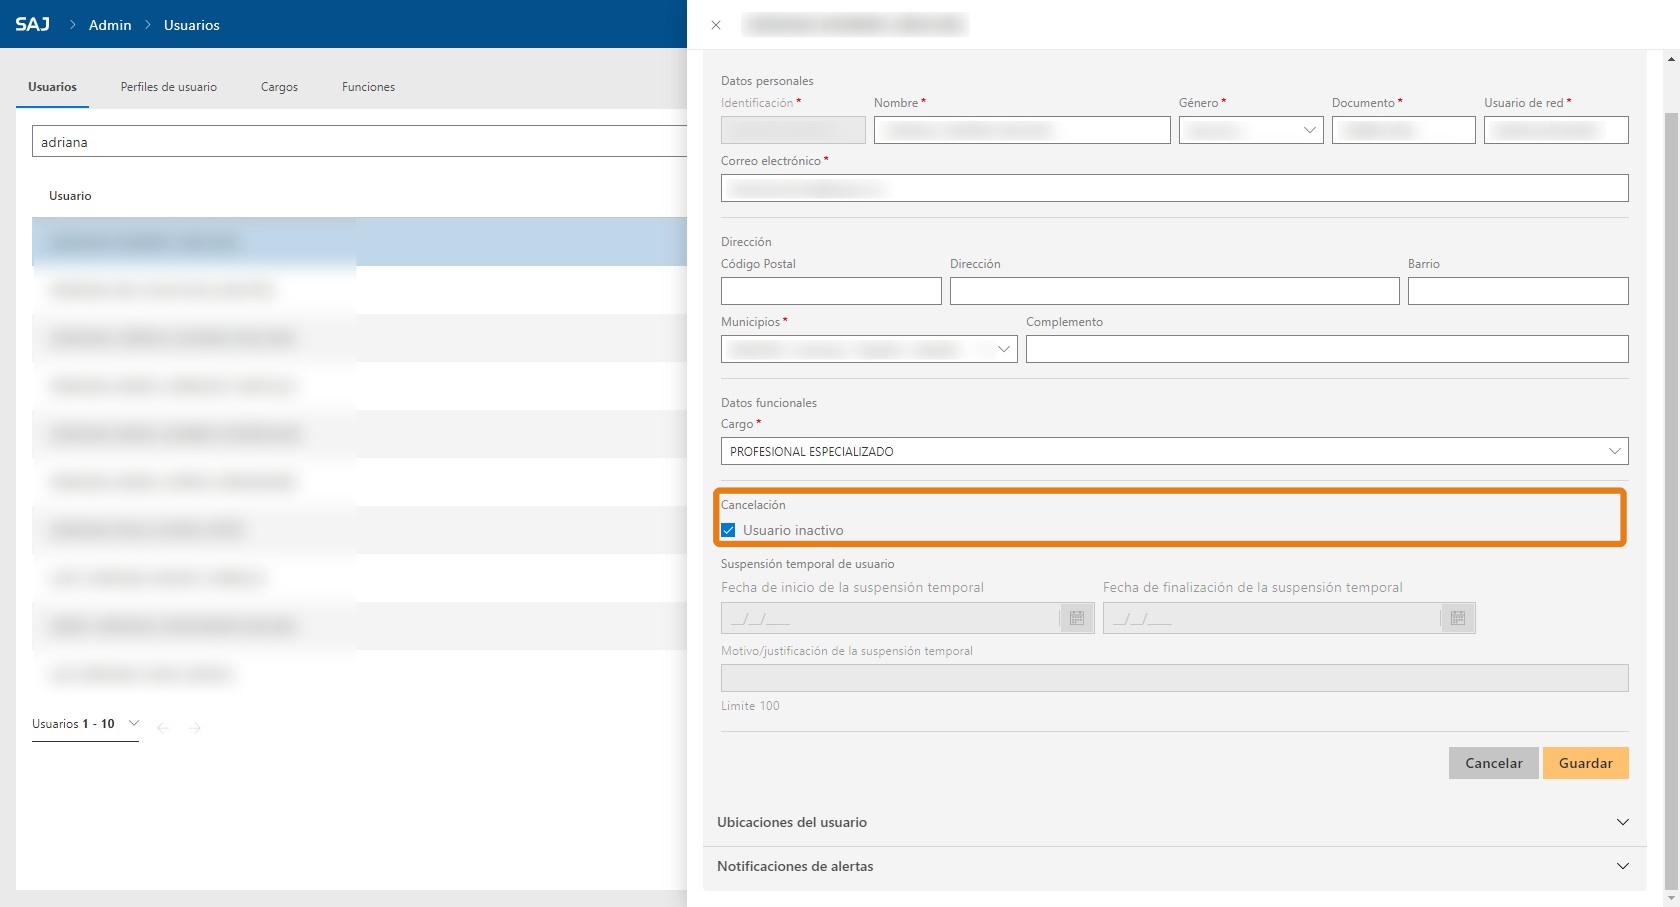Switch to the Funciones tab
This screenshot has height=907, width=1680.
[x=368, y=87]
